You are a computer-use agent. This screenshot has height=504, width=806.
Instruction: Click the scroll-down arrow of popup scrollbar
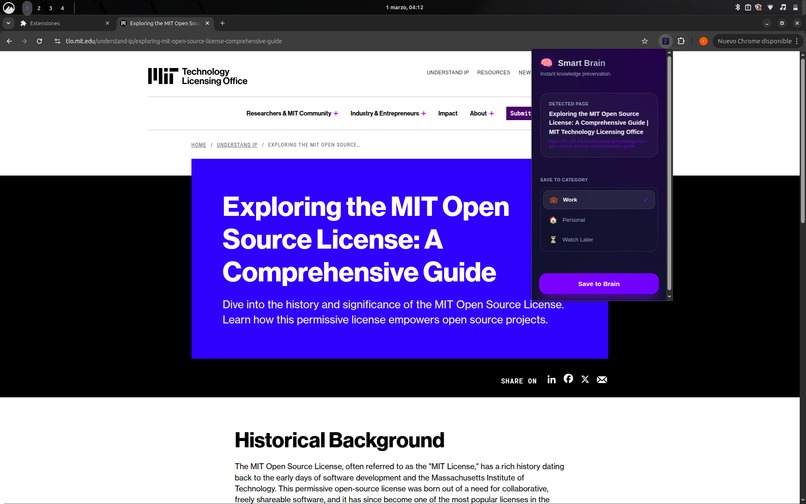click(669, 297)
